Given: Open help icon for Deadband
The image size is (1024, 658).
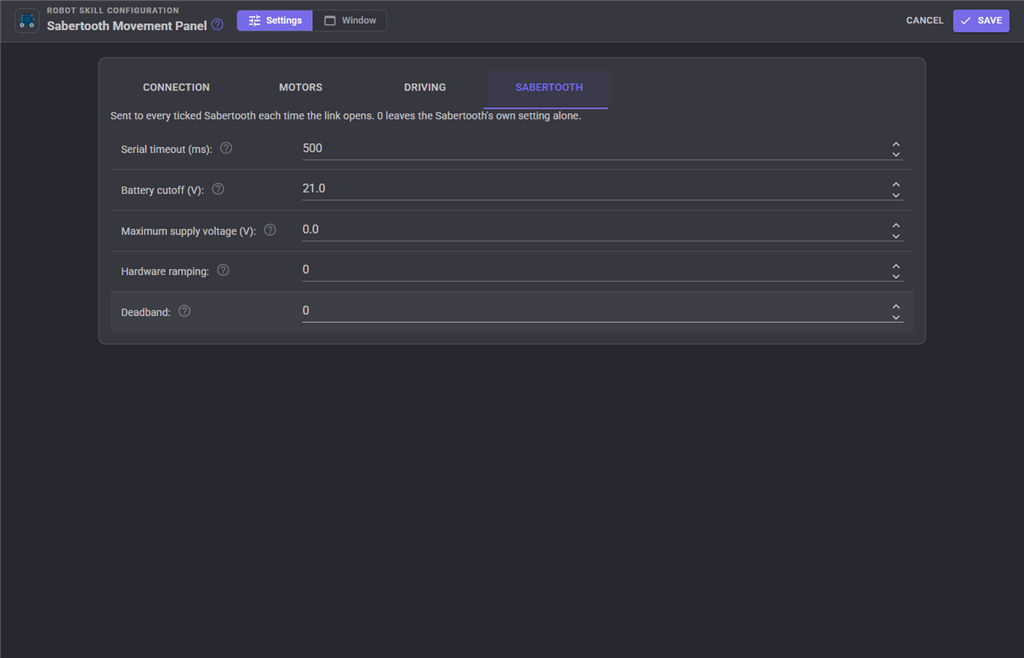Looking at the screenshot, I should pos(185,311).
